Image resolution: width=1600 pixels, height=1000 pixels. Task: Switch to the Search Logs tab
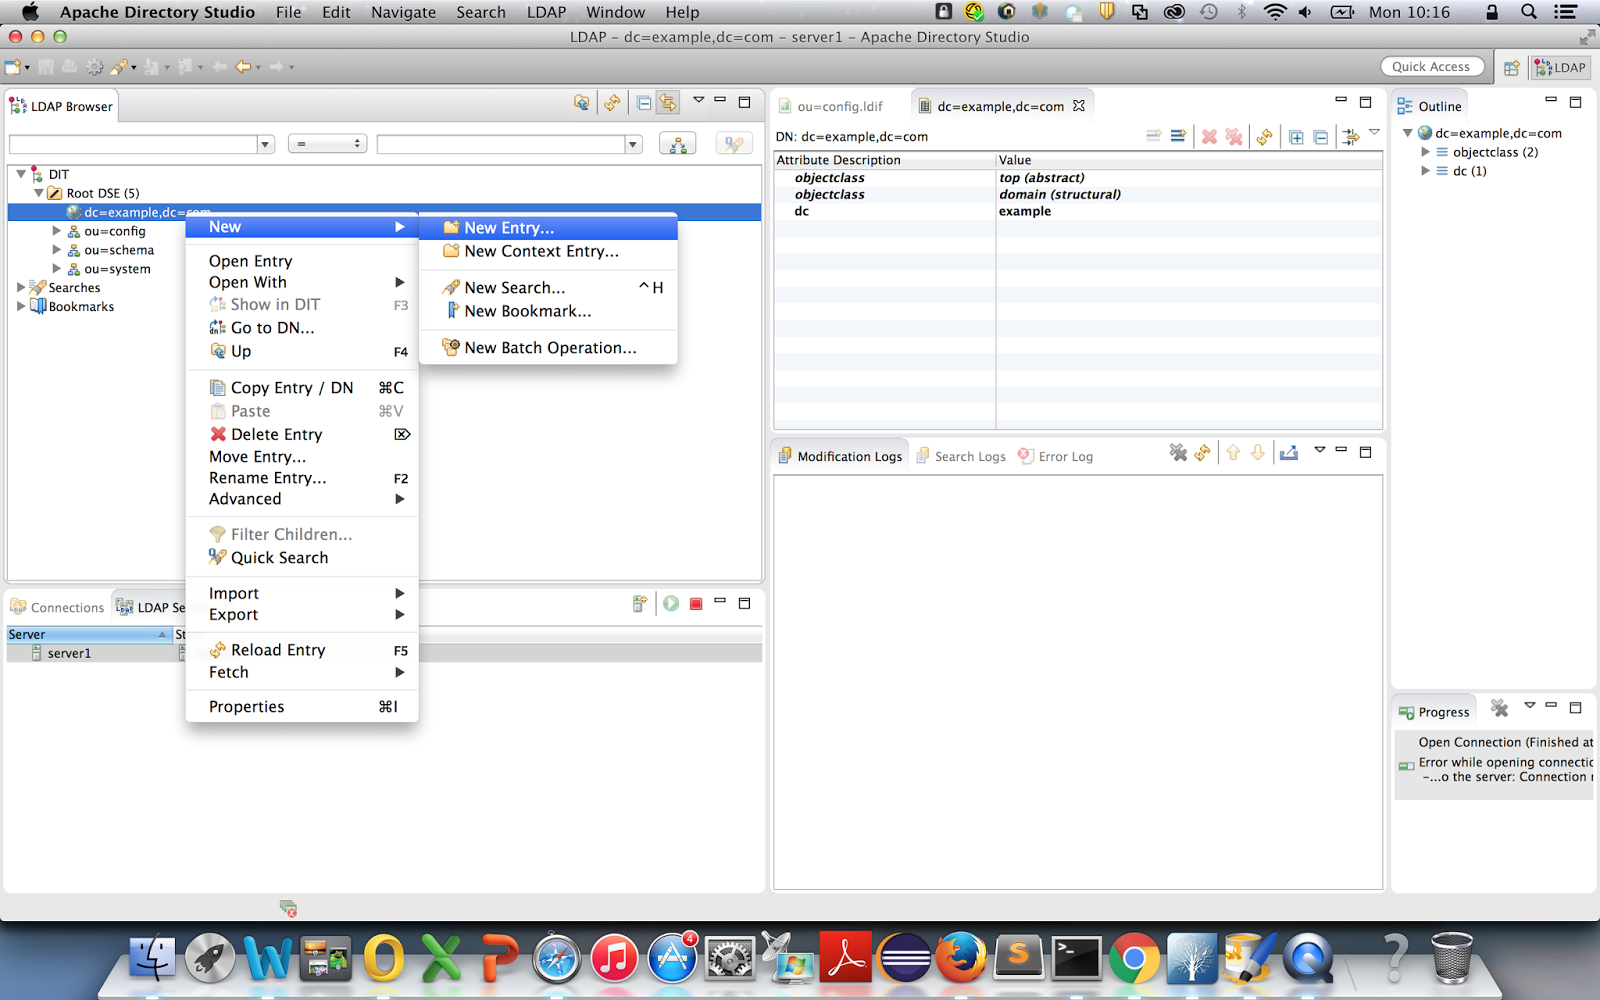[961, 456]
